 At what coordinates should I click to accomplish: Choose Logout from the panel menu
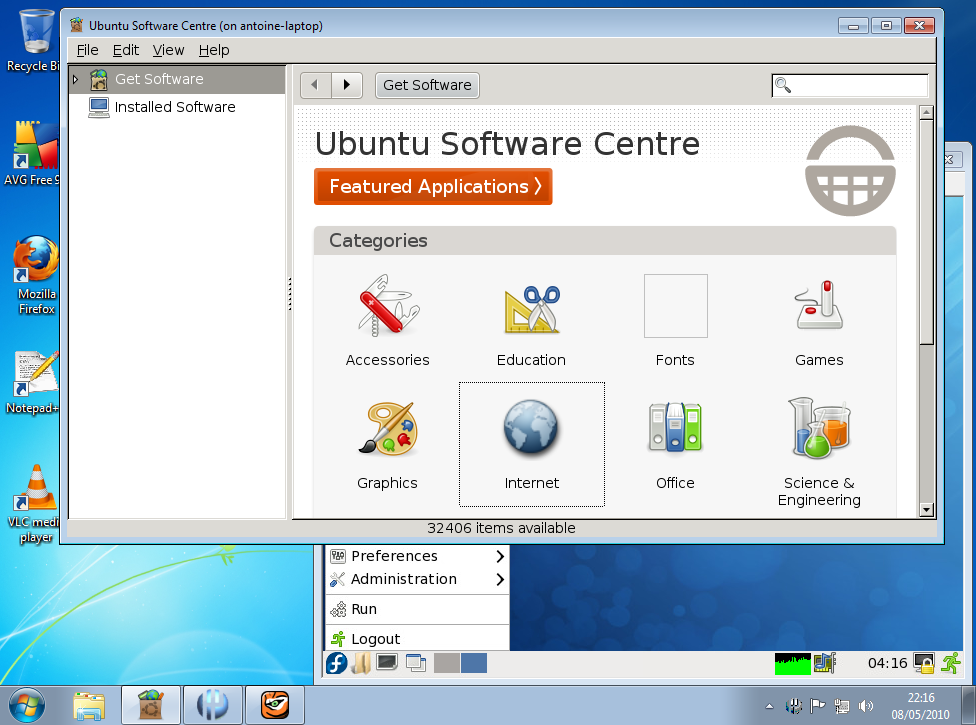tap(417, 639)
